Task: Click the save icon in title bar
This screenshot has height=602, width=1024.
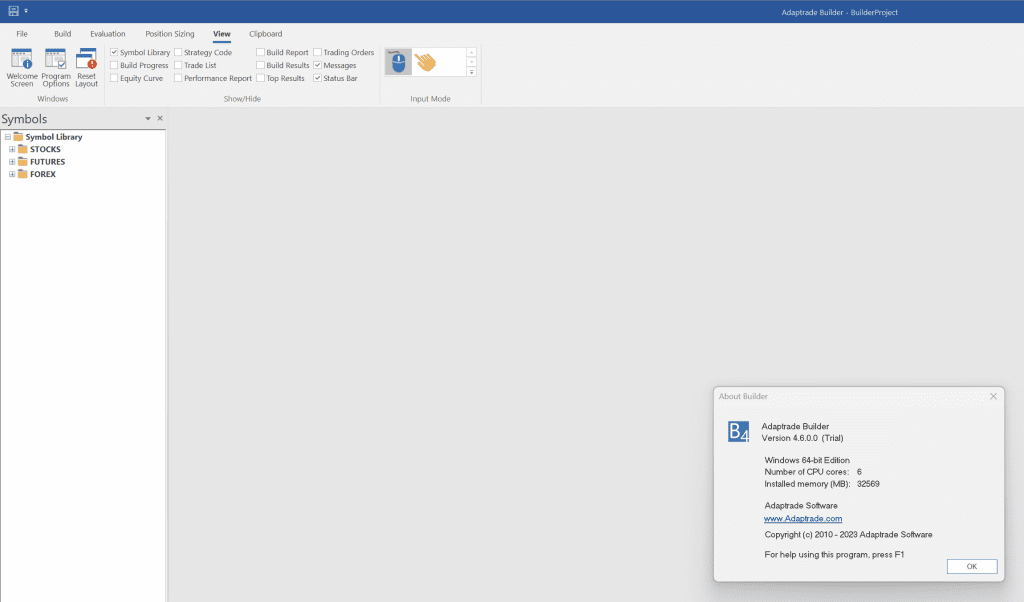Action: point(14,10)
